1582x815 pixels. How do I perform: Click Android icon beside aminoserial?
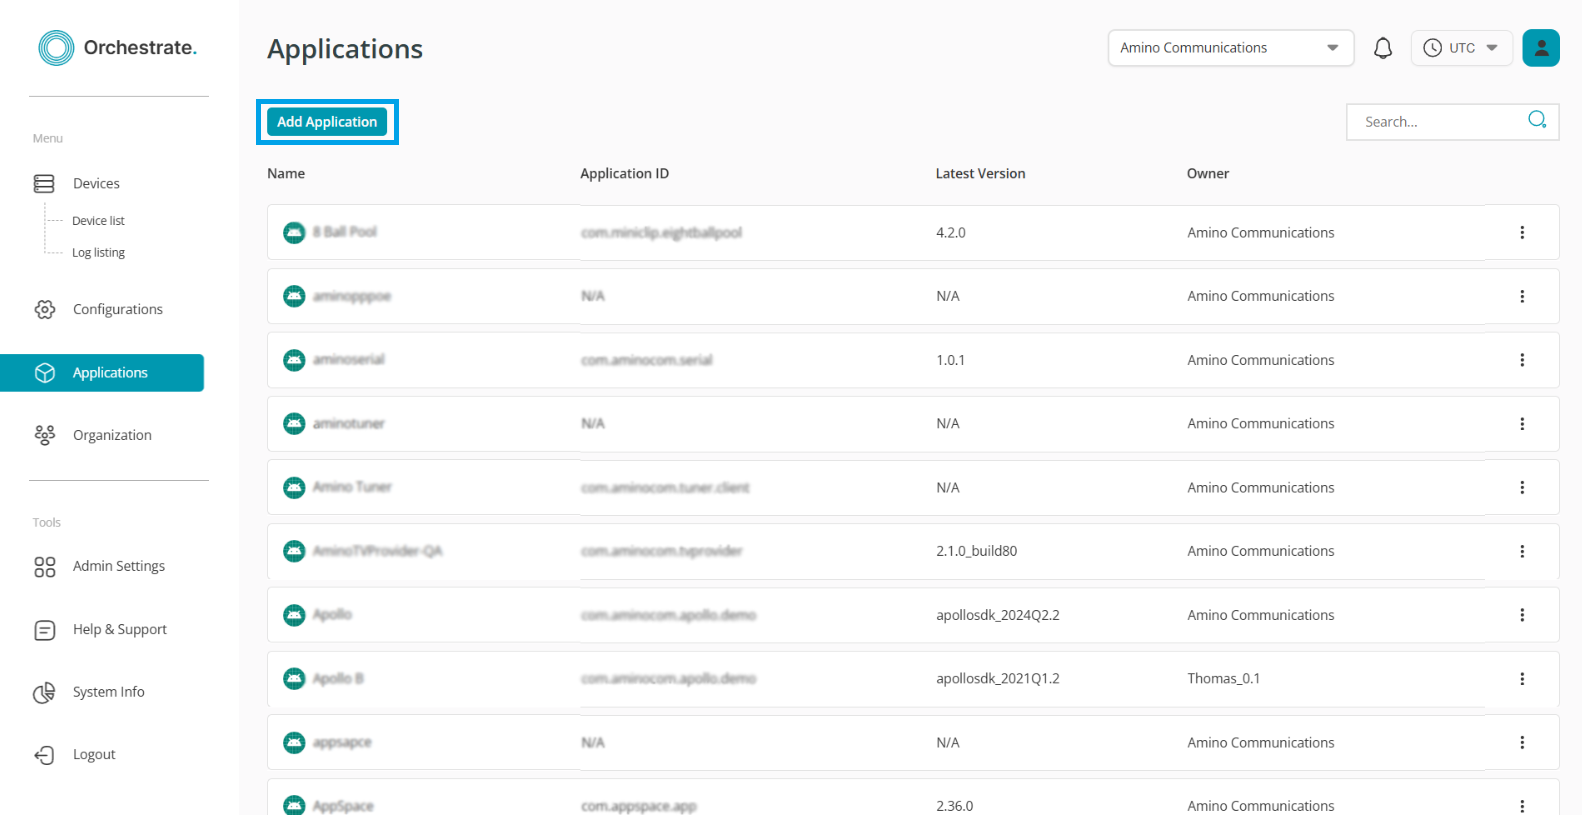tap(294, 360)
